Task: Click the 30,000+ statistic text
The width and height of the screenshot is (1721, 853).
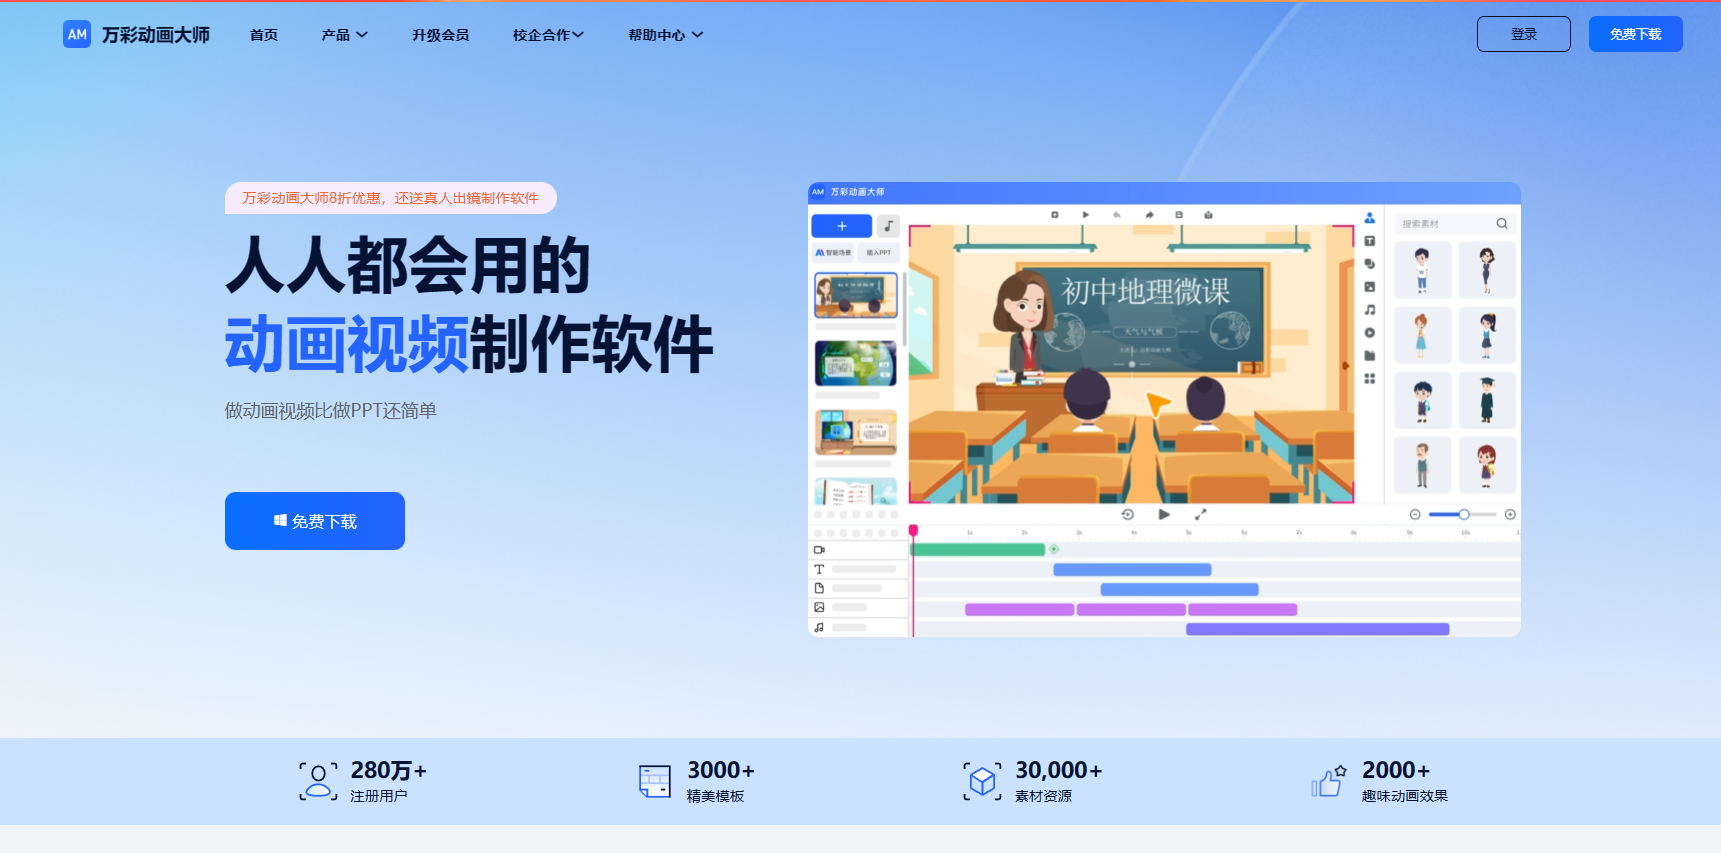Action: pyautogui.click(x=1059, y=770)
